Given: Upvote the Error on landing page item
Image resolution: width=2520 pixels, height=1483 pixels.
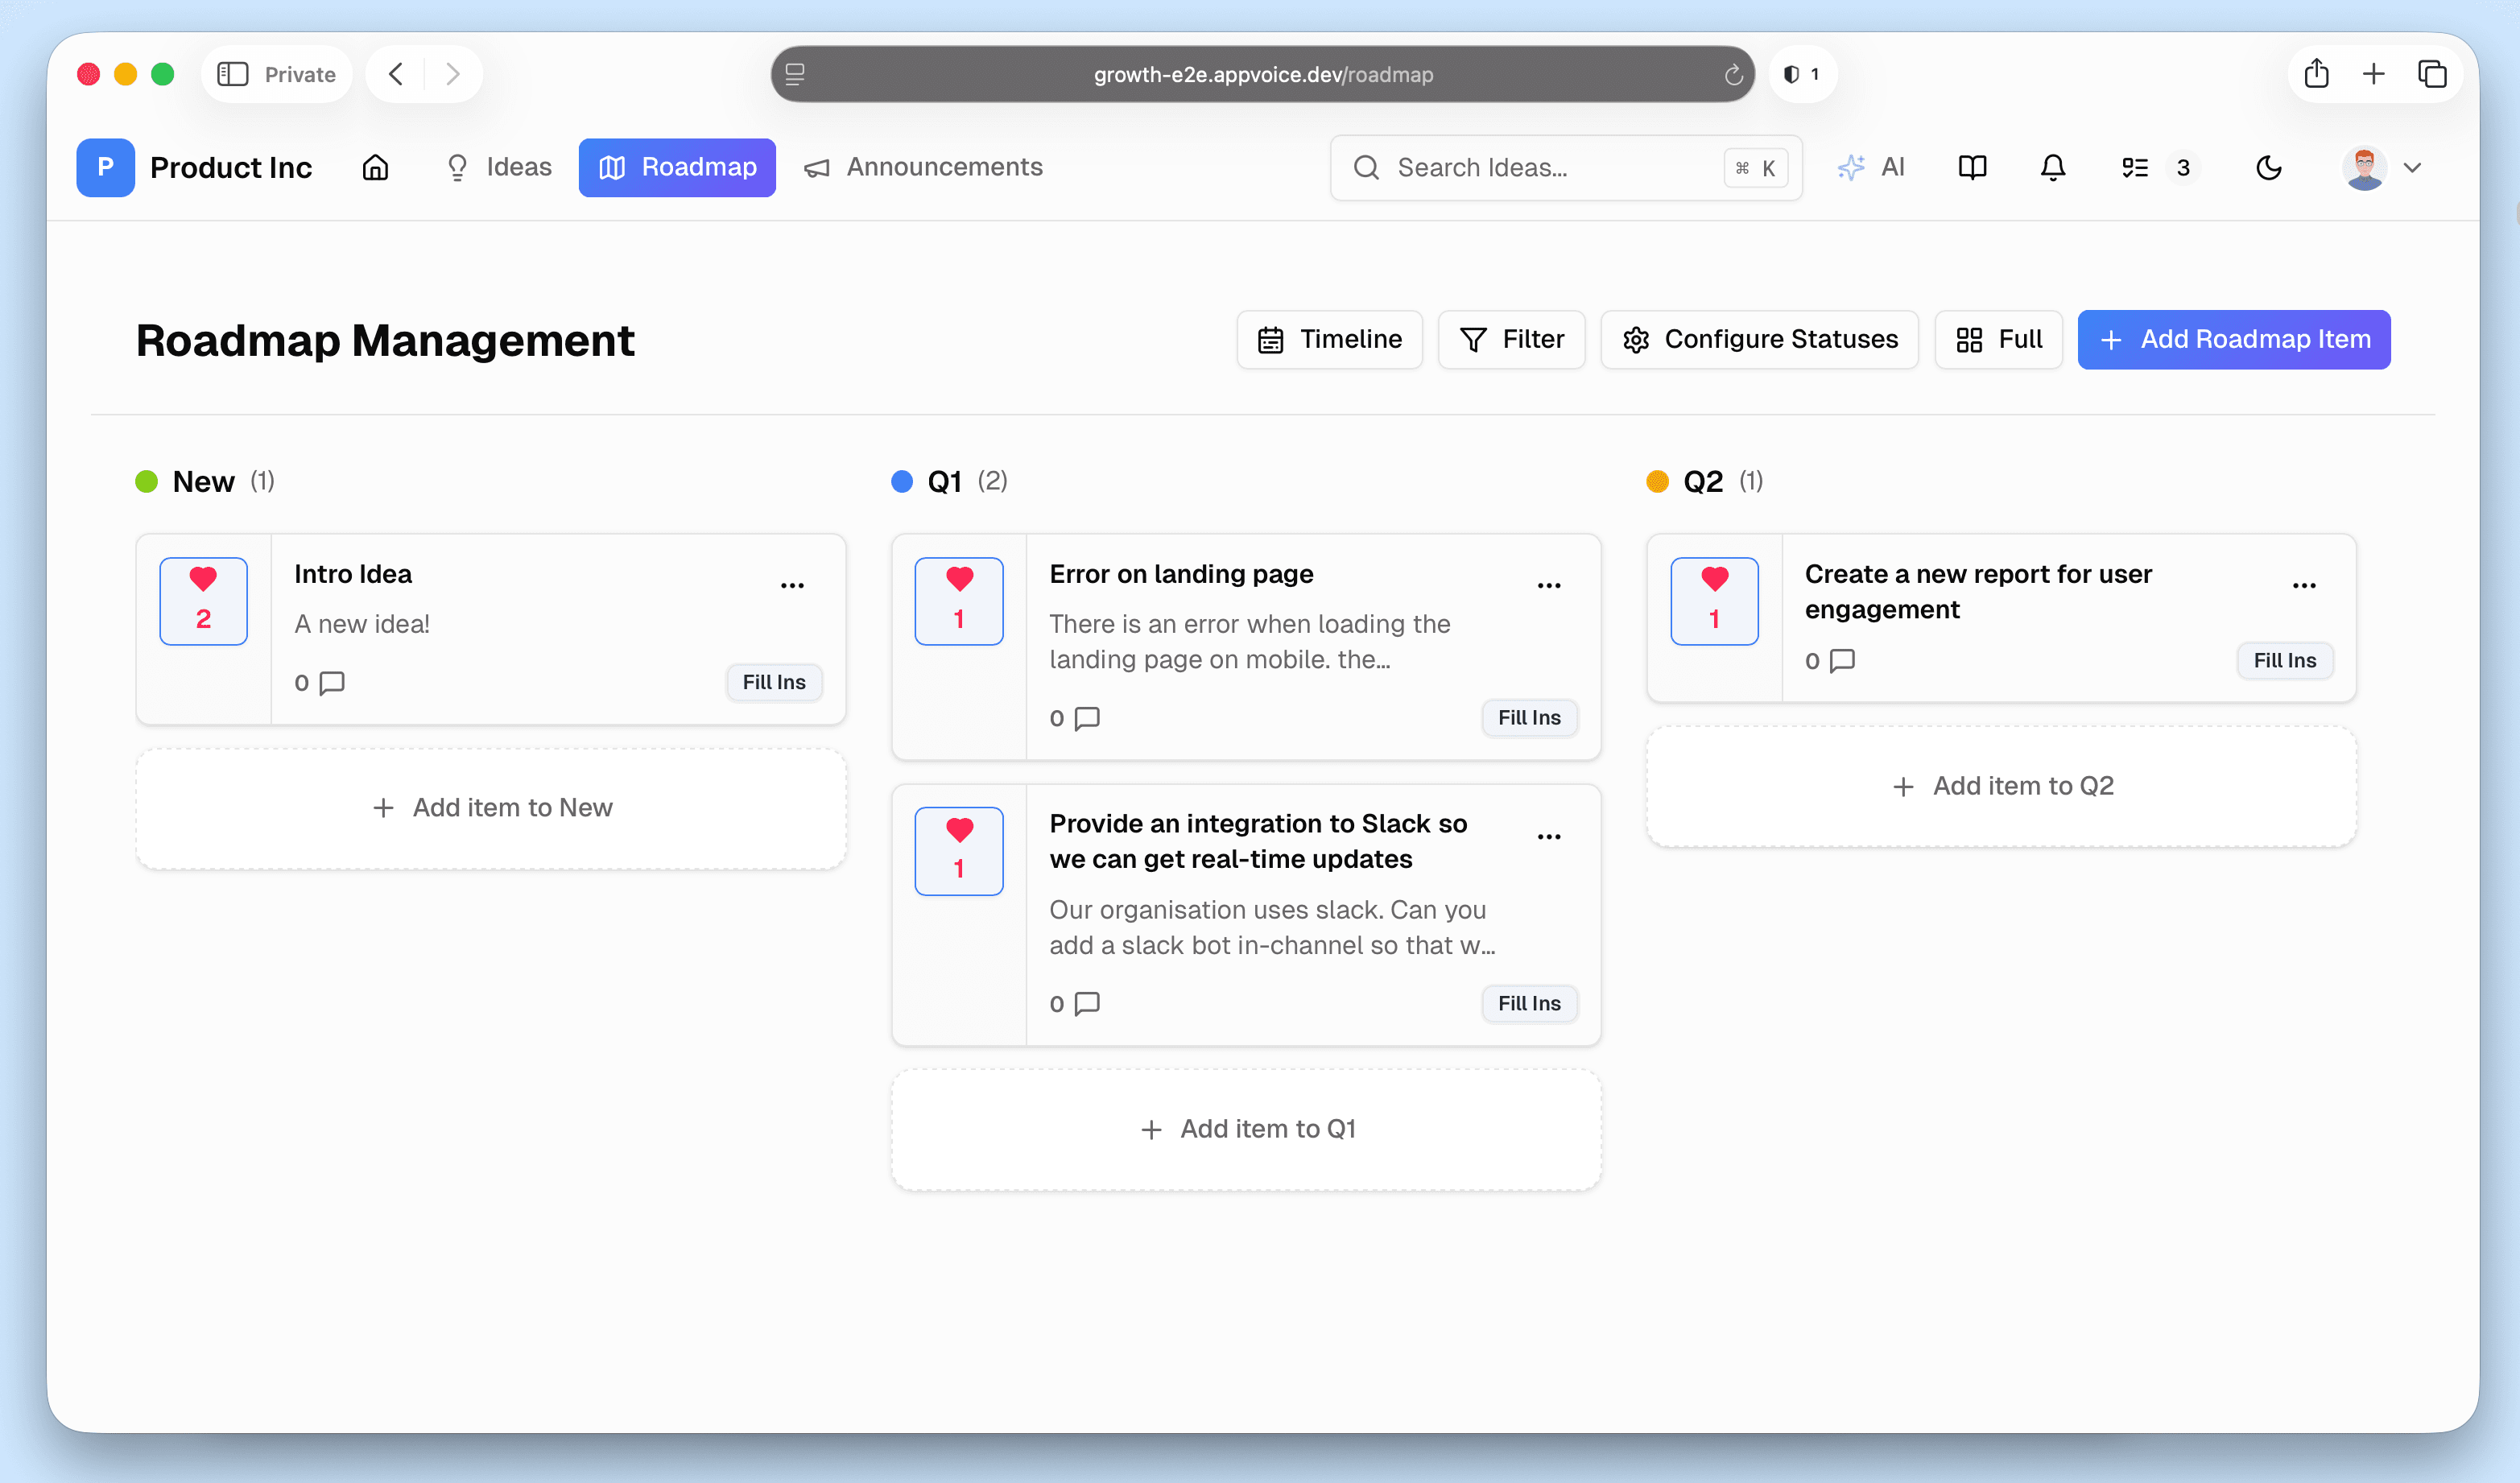Looking at the screenshot, I should click(958, 600).
